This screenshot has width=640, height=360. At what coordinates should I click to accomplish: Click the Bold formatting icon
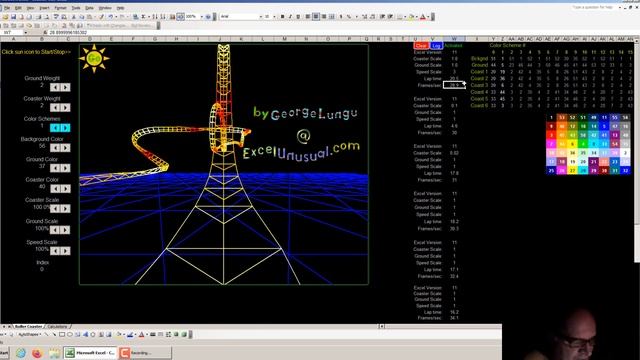(x=282, y=17)
